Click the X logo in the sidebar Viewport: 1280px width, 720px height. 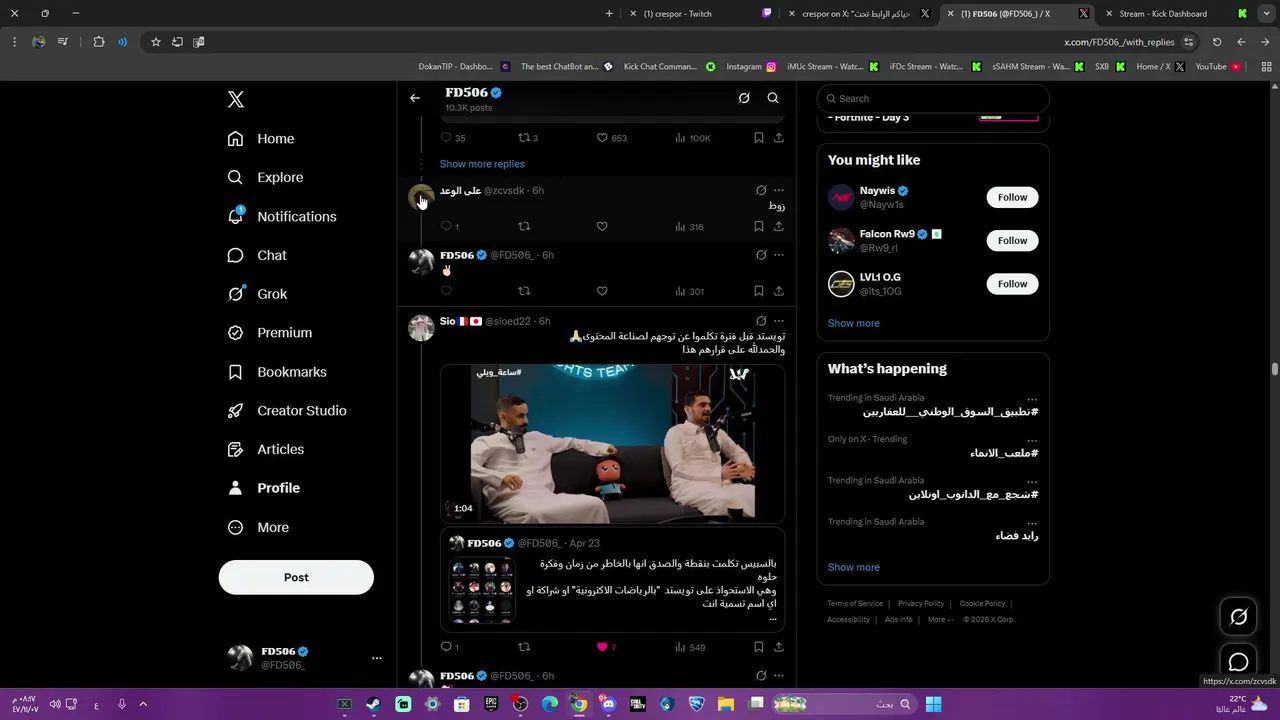click(x=235, y=99)
